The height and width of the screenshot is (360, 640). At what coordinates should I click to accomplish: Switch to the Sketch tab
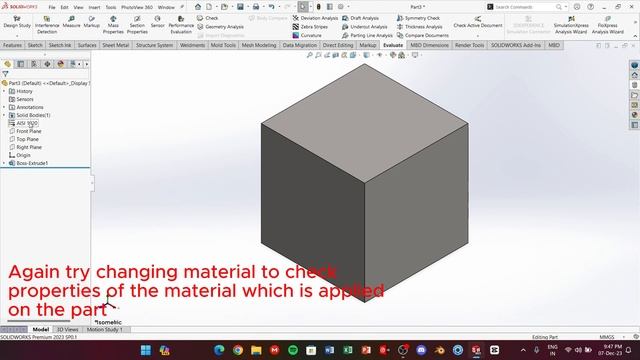tap(35, 45)
